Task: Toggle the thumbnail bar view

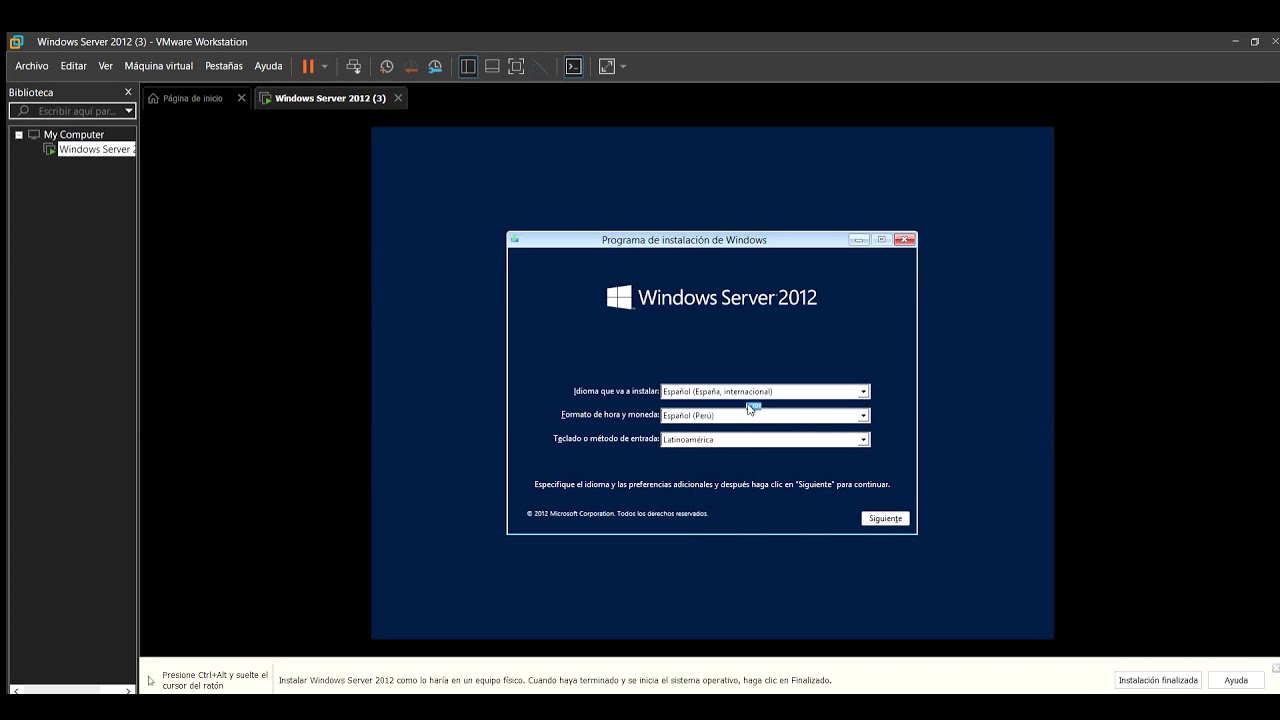Action: point(492,66)
